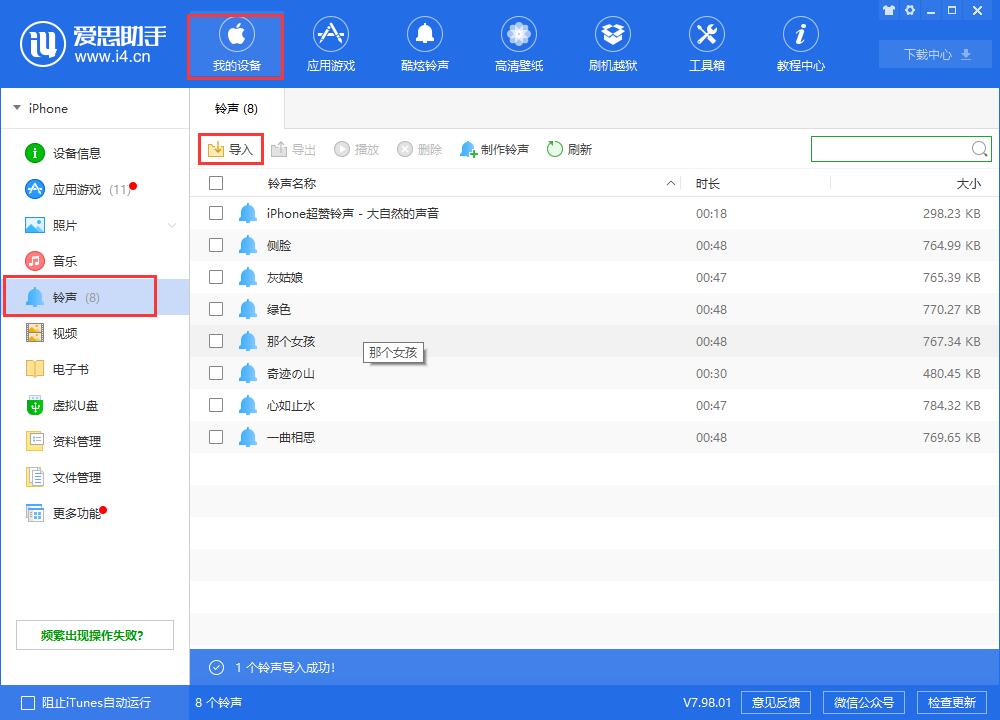Expand the 照片 sidebar section
This screenshot has width=1000, height=720.
pyautogui.click(x=172, y=225)
